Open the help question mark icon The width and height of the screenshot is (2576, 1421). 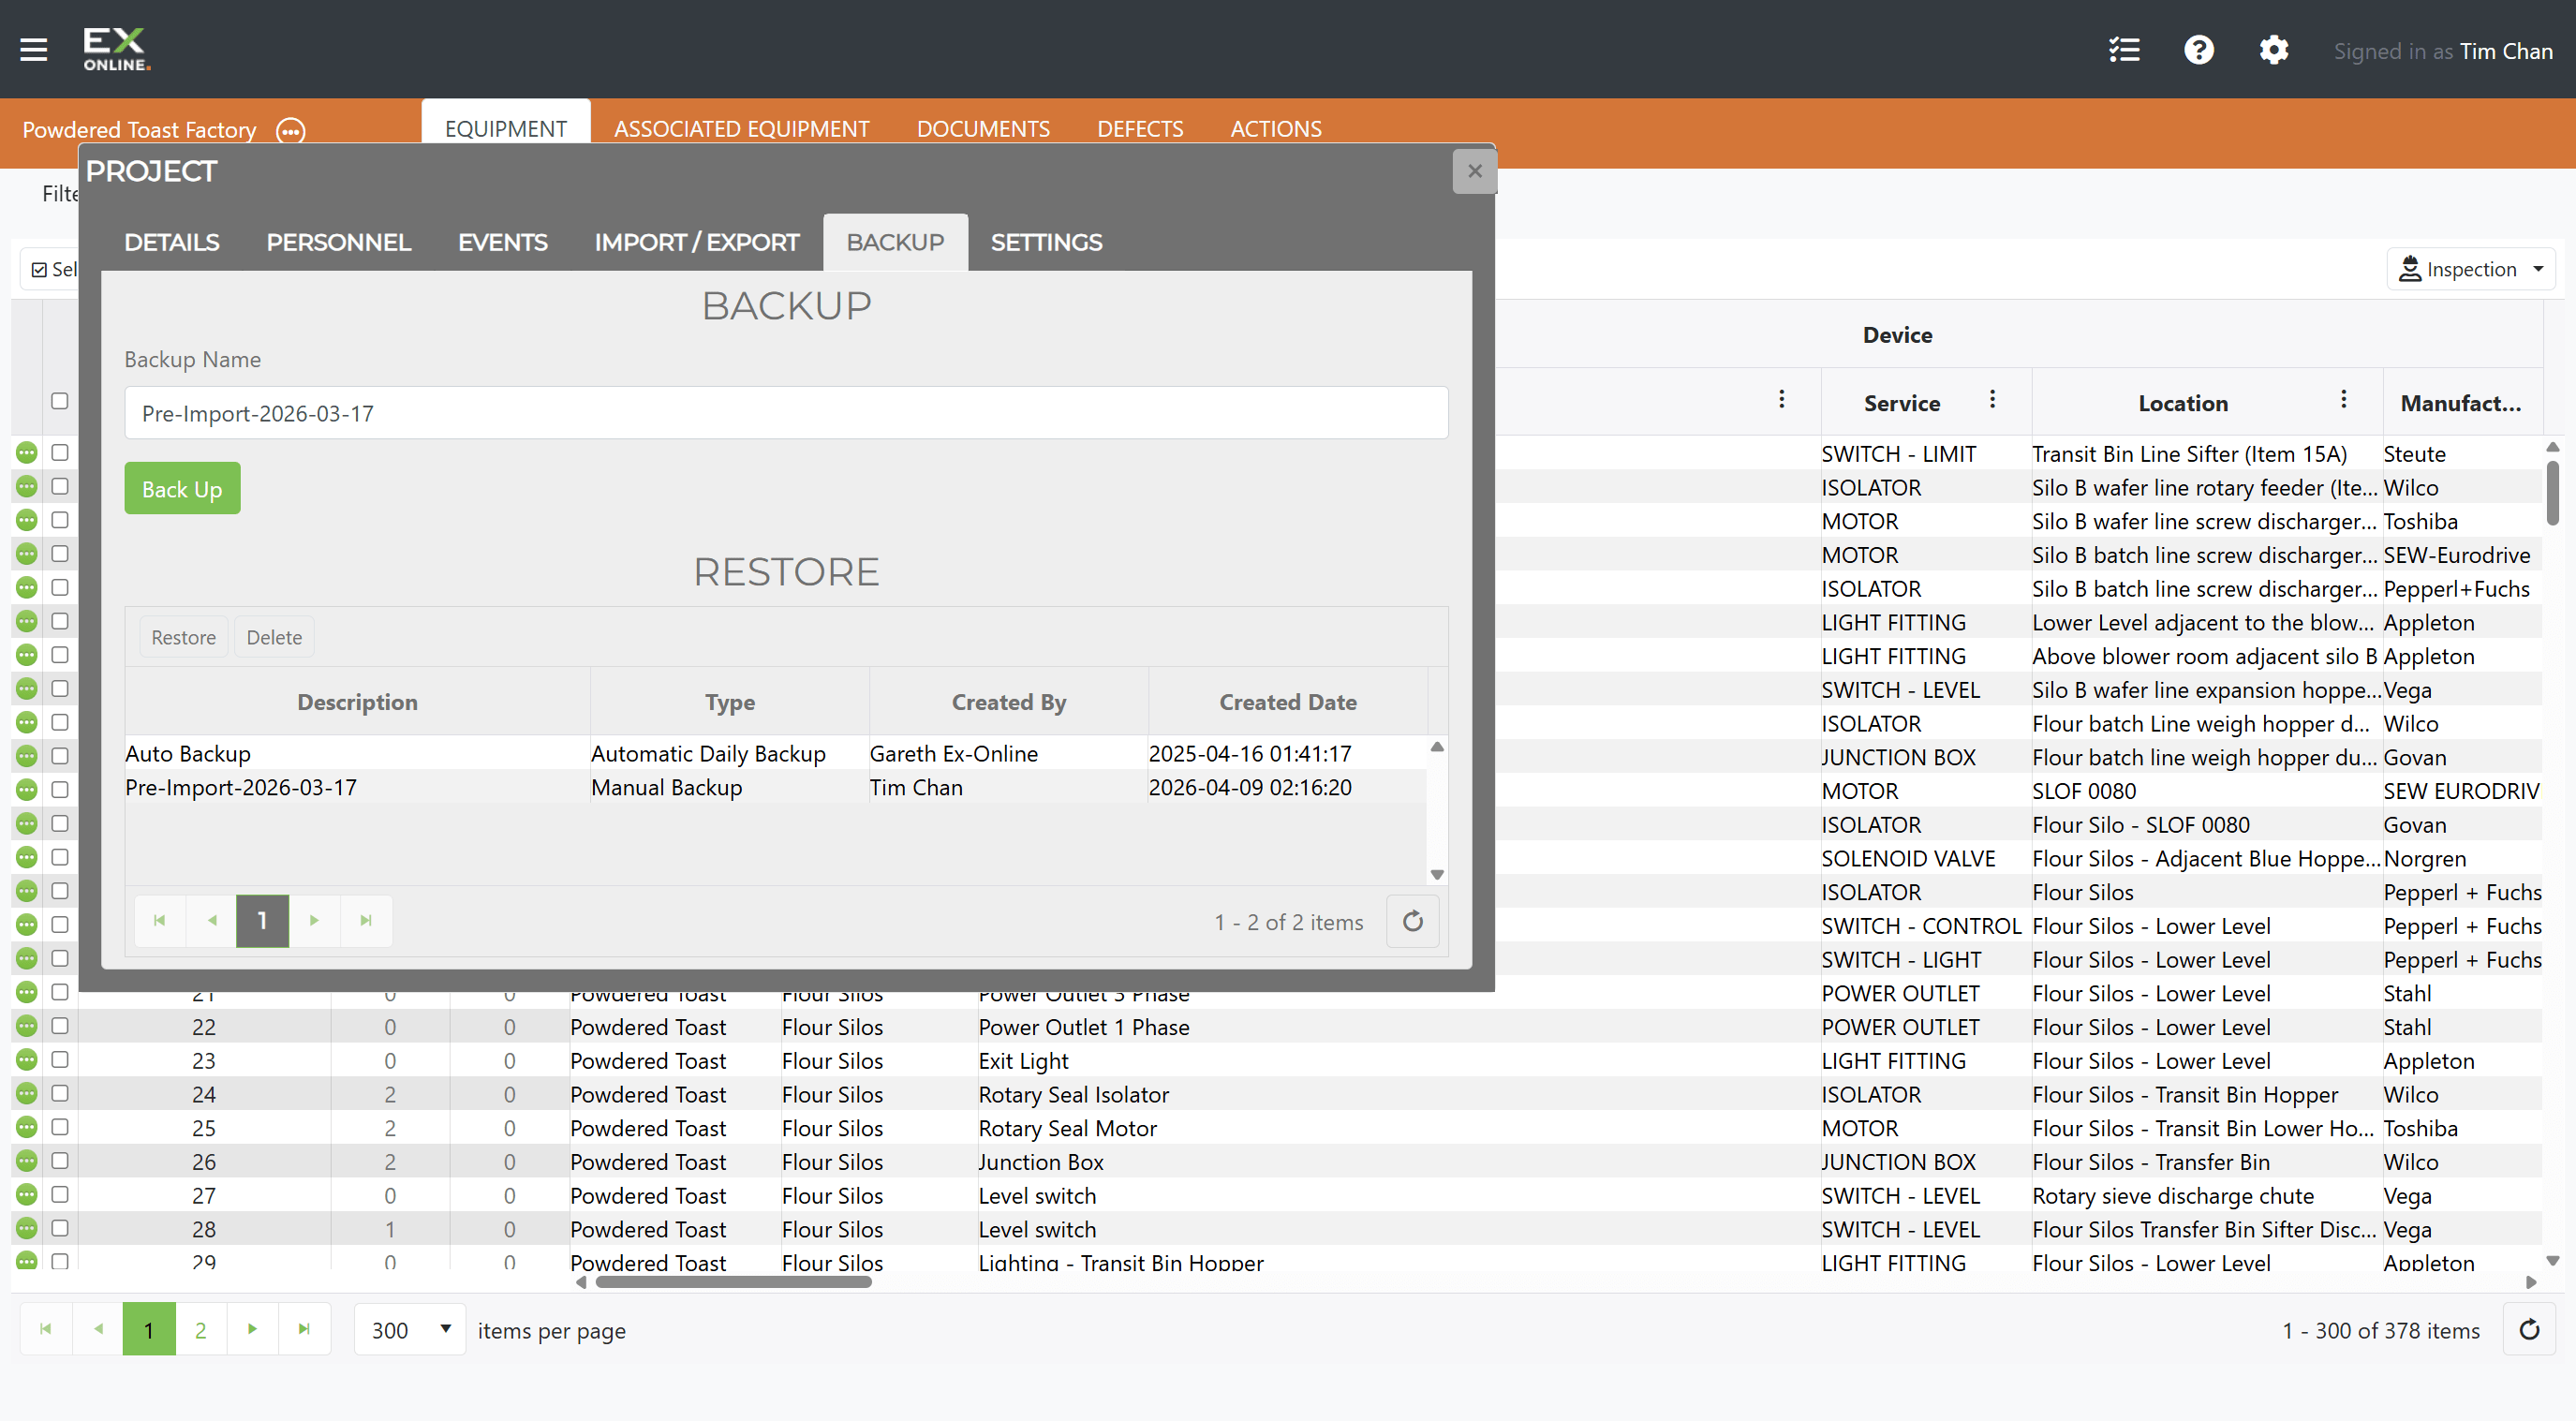[x=2199, y=50]
